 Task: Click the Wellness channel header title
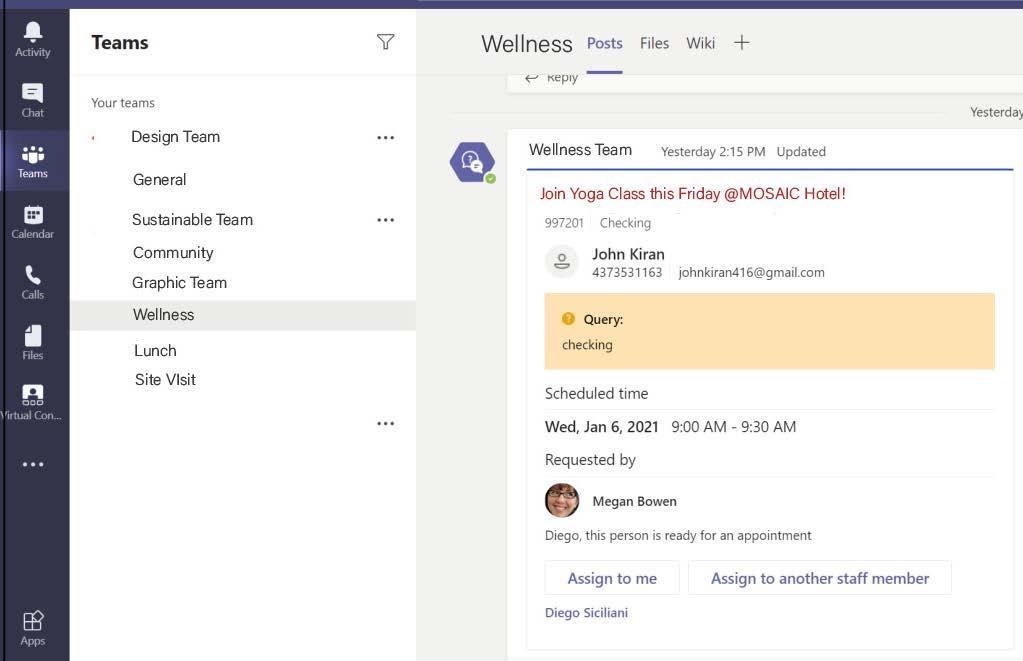pyautogui.click(x=527, y=44)
